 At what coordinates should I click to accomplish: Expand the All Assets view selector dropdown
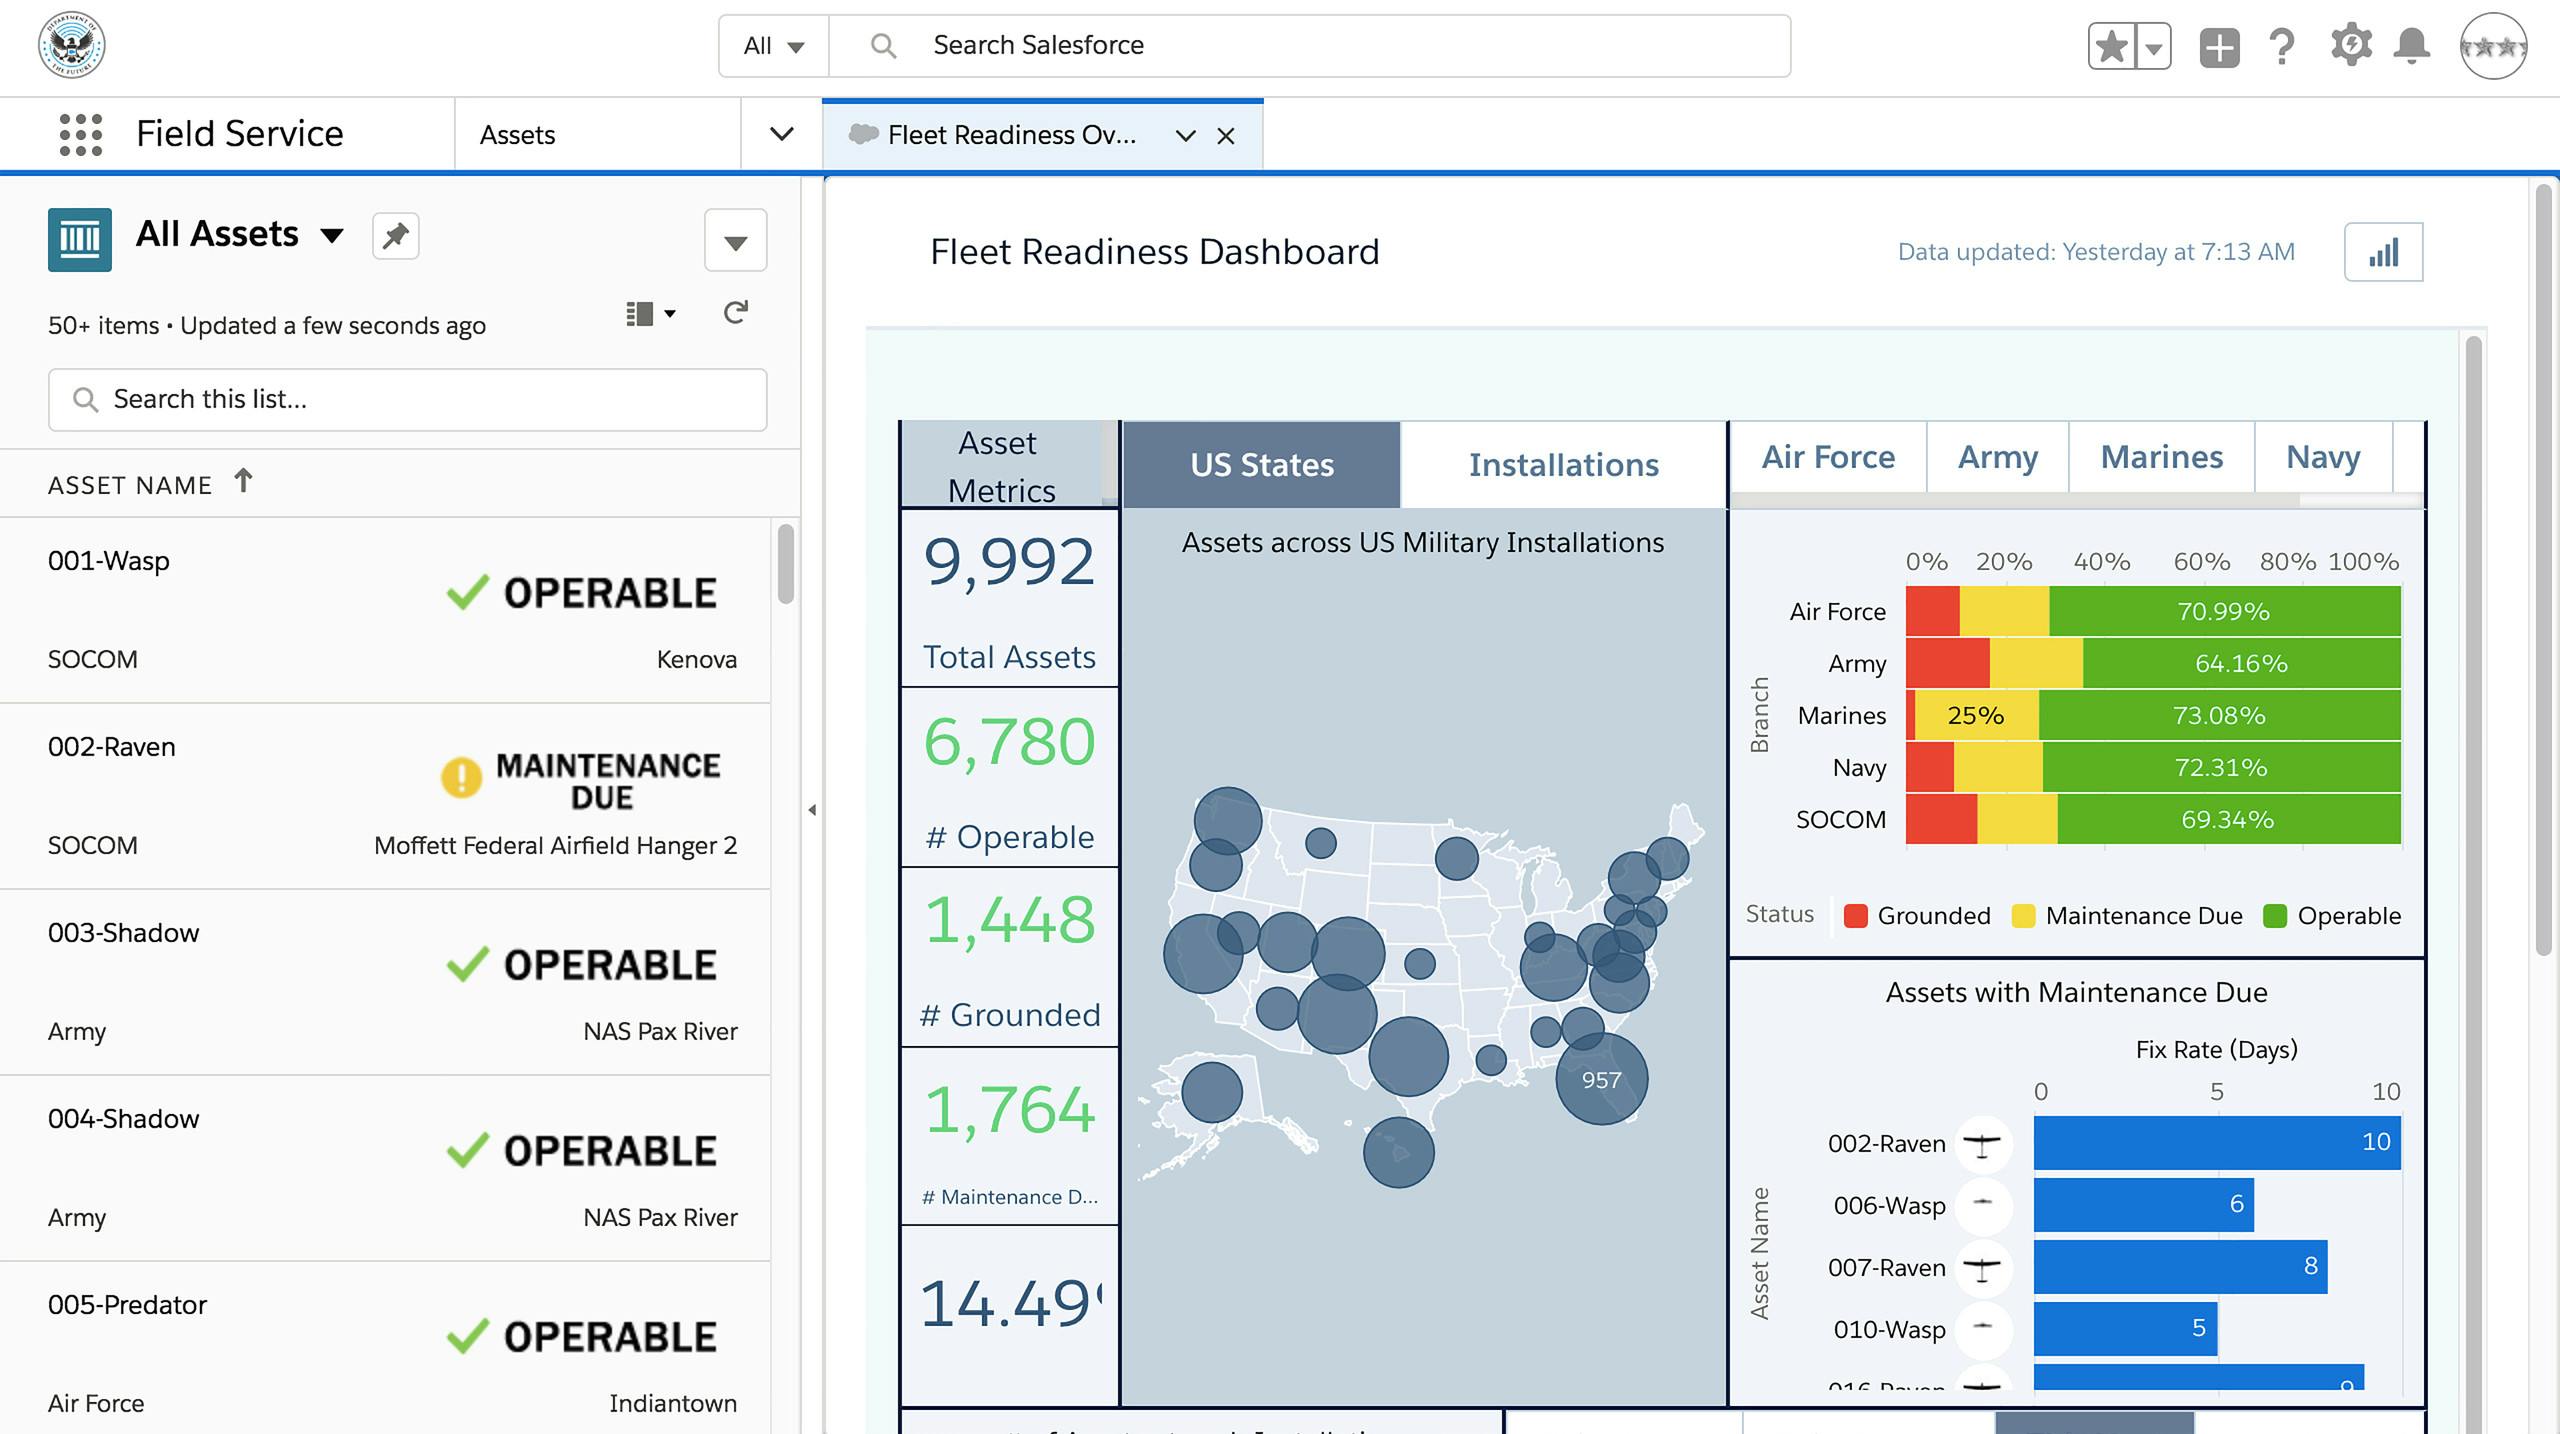pos(334,232)
